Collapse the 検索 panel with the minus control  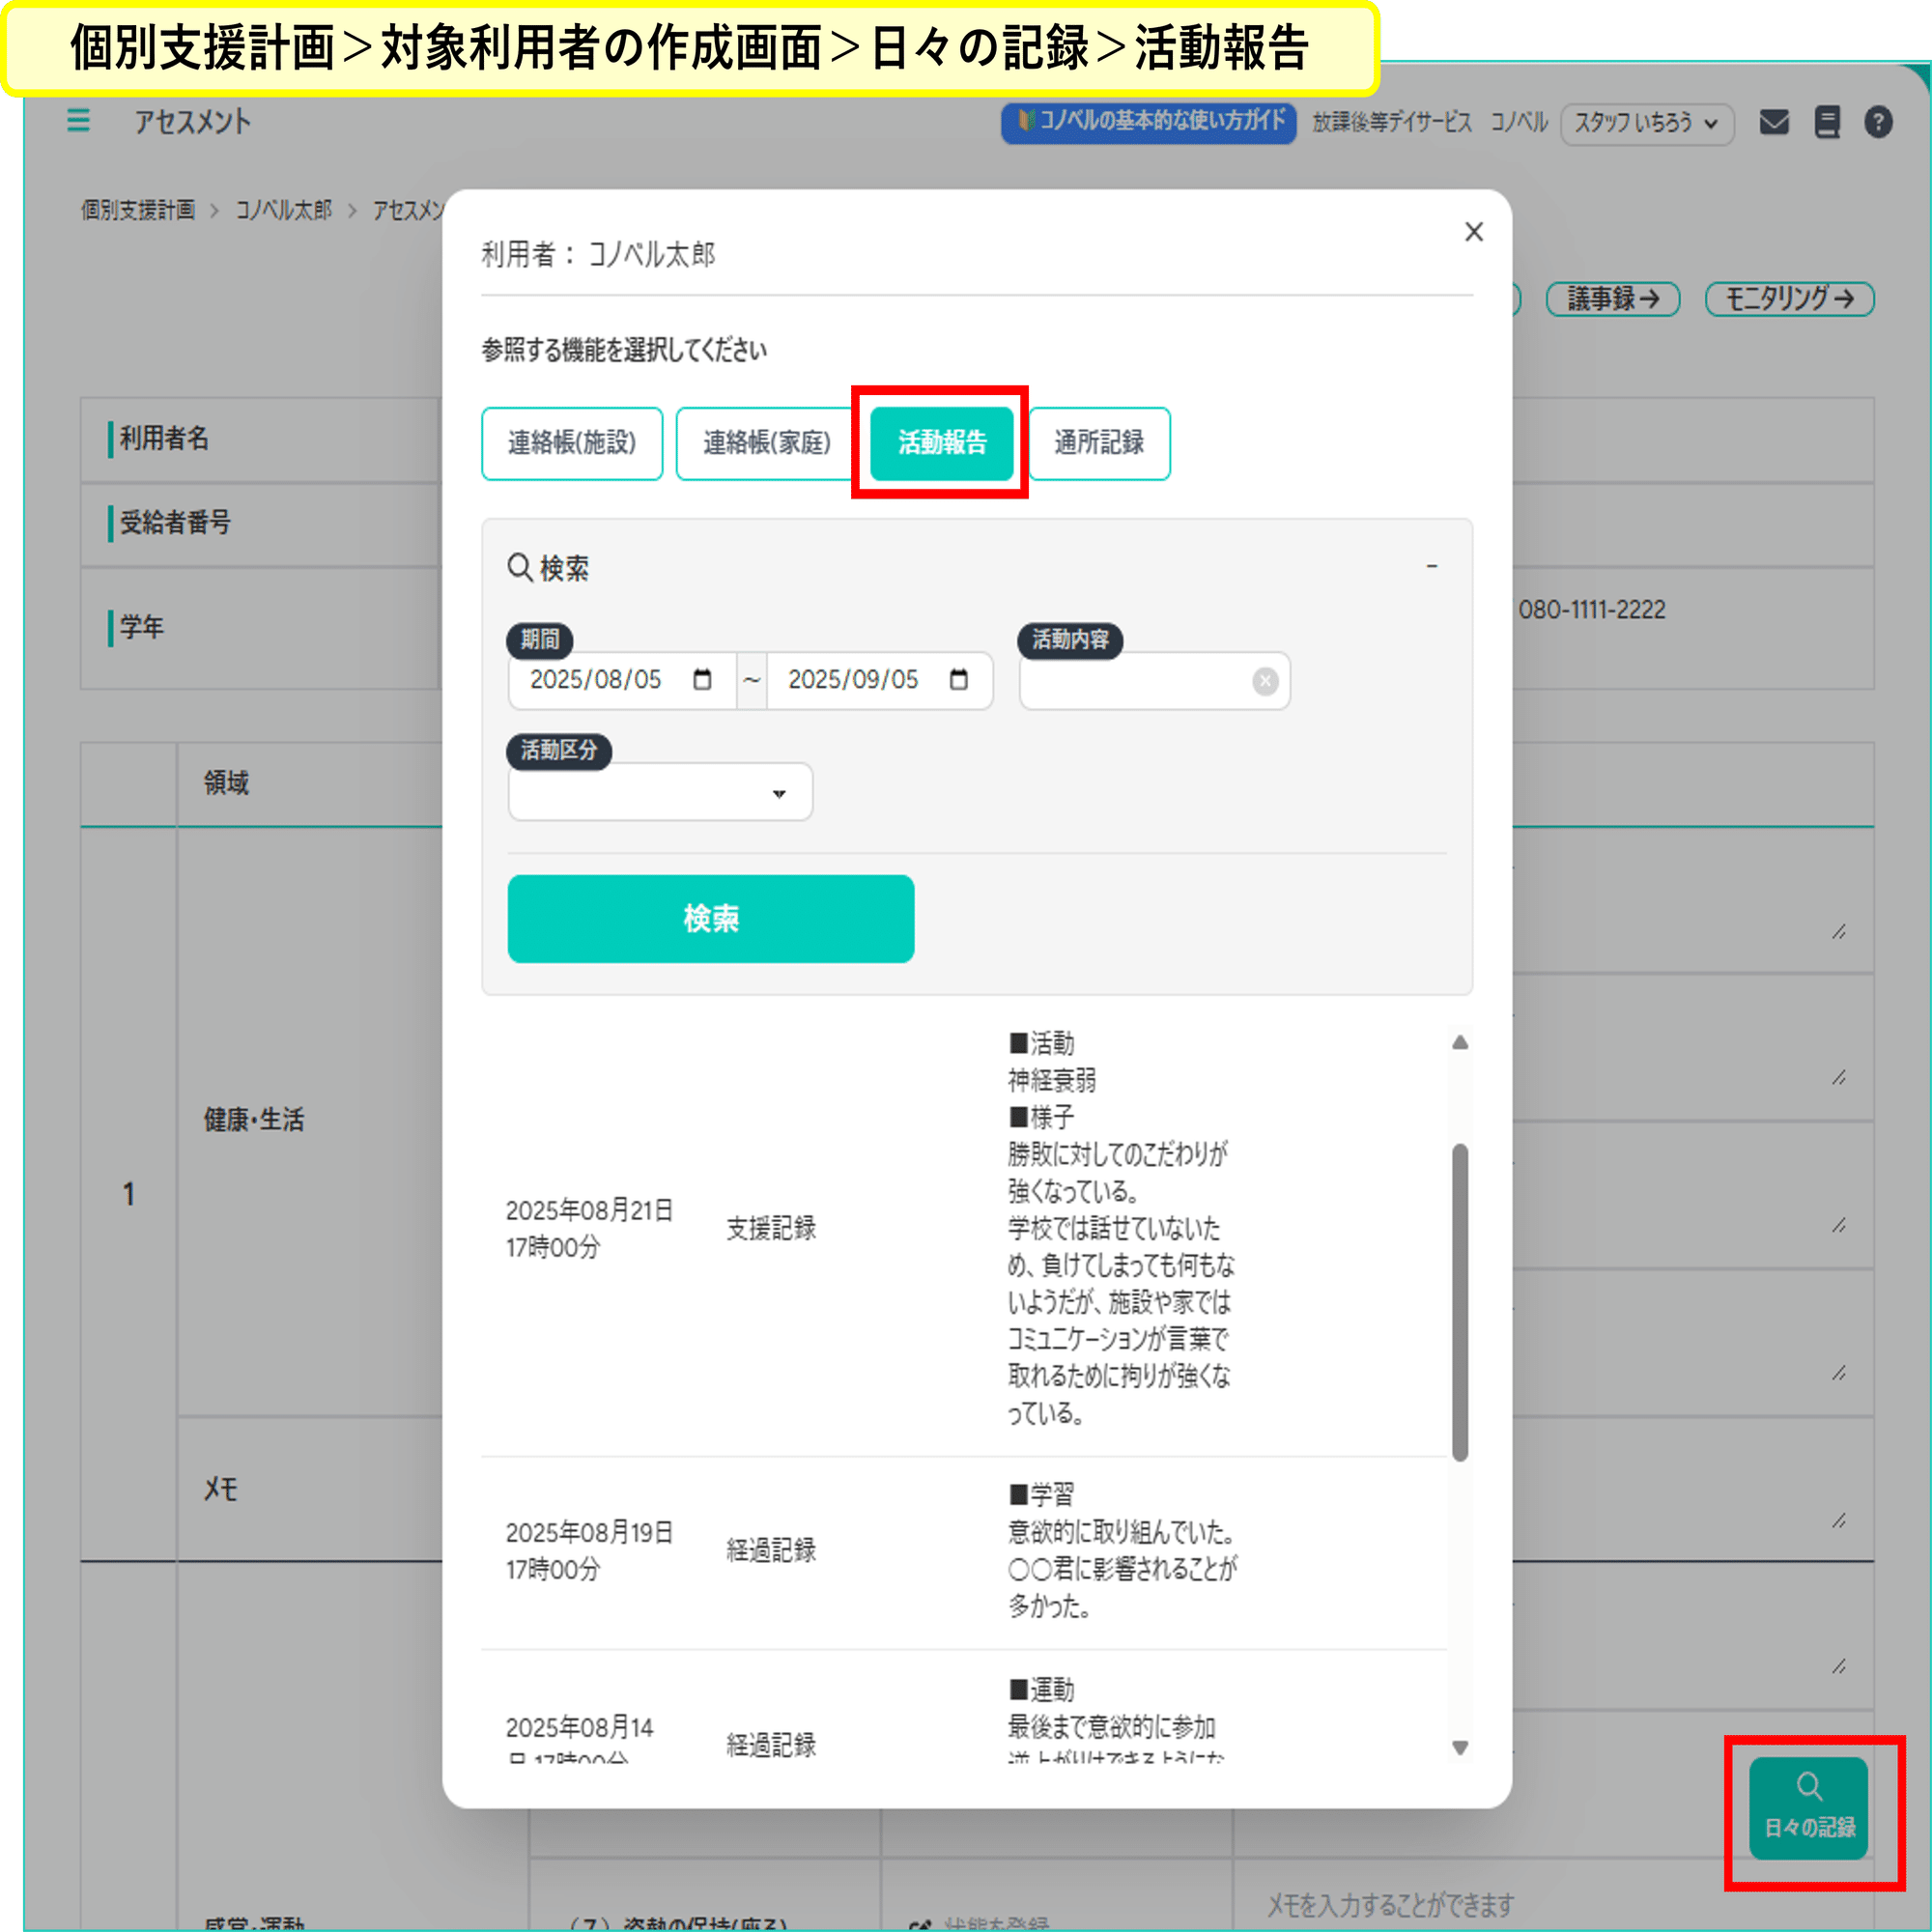(x=1433, y=566)
